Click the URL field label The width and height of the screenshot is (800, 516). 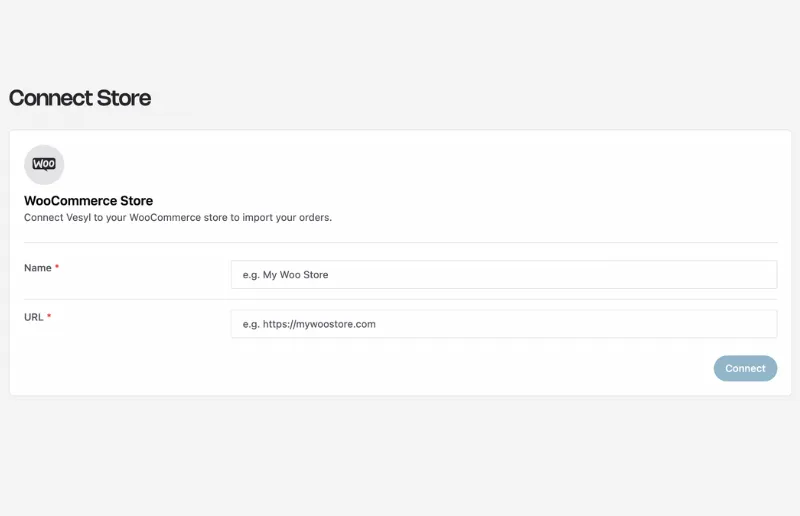(34, 317)
